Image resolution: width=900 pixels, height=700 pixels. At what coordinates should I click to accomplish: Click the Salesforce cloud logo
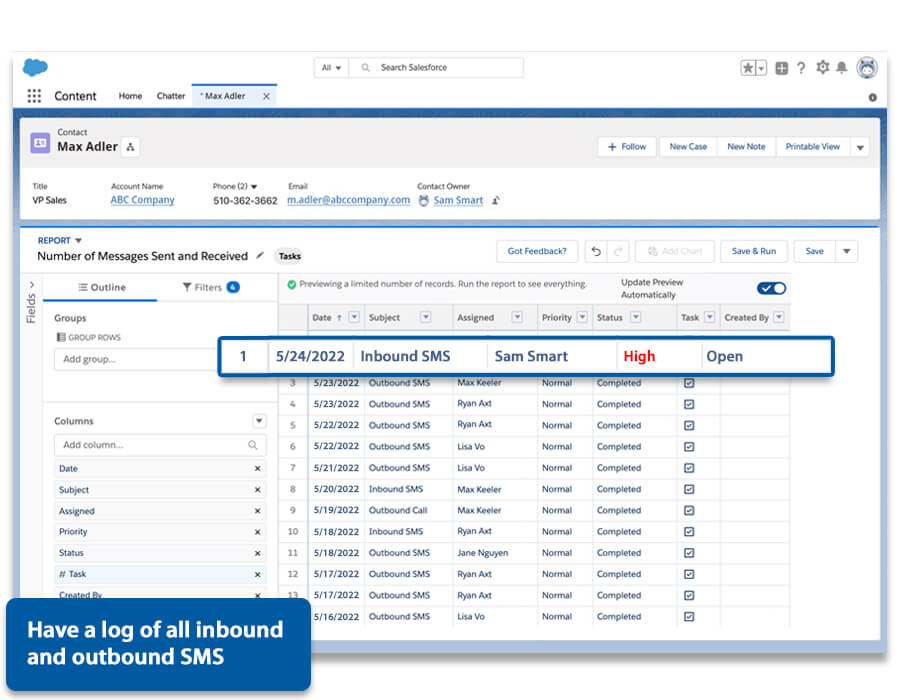coord(35,67)
